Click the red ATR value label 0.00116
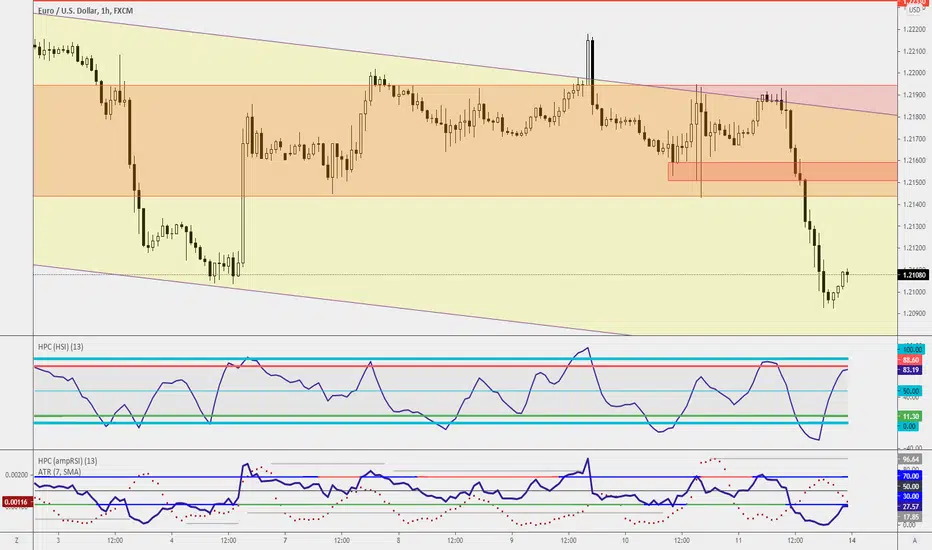This screenshot has width=932, height=550. click(16, 502)
